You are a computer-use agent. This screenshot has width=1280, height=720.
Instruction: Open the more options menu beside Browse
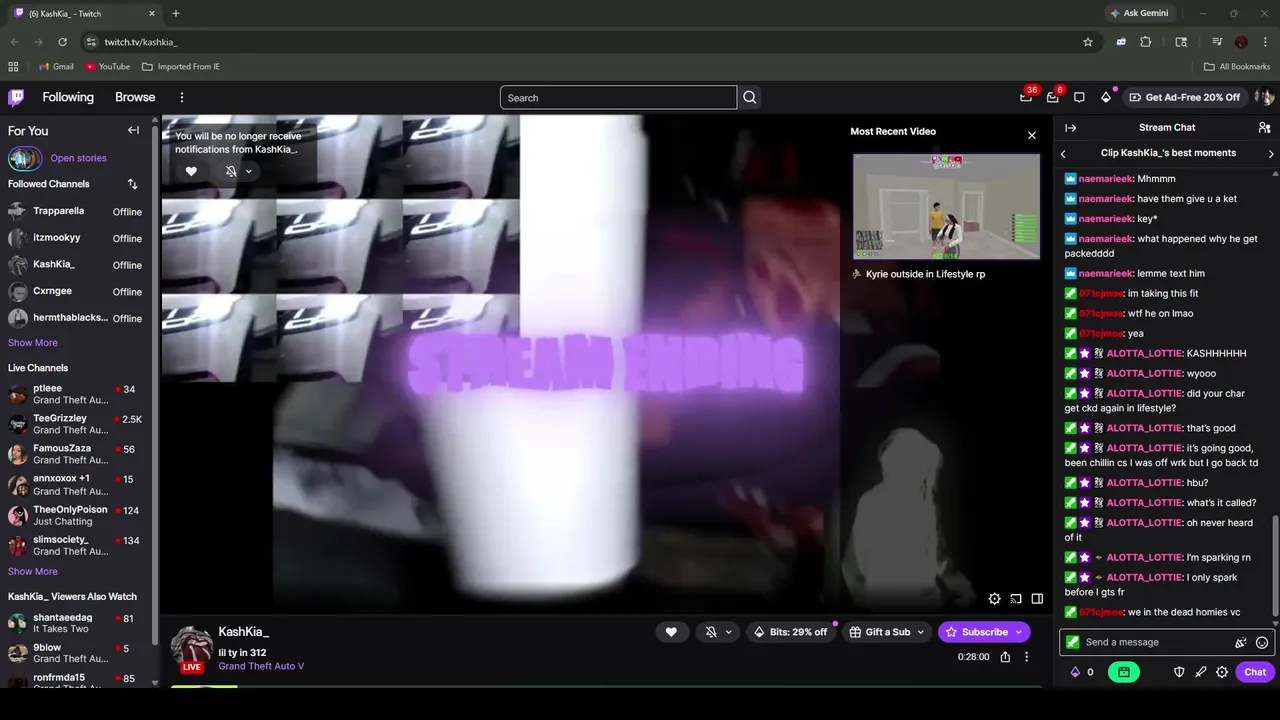tap(182, 97)
